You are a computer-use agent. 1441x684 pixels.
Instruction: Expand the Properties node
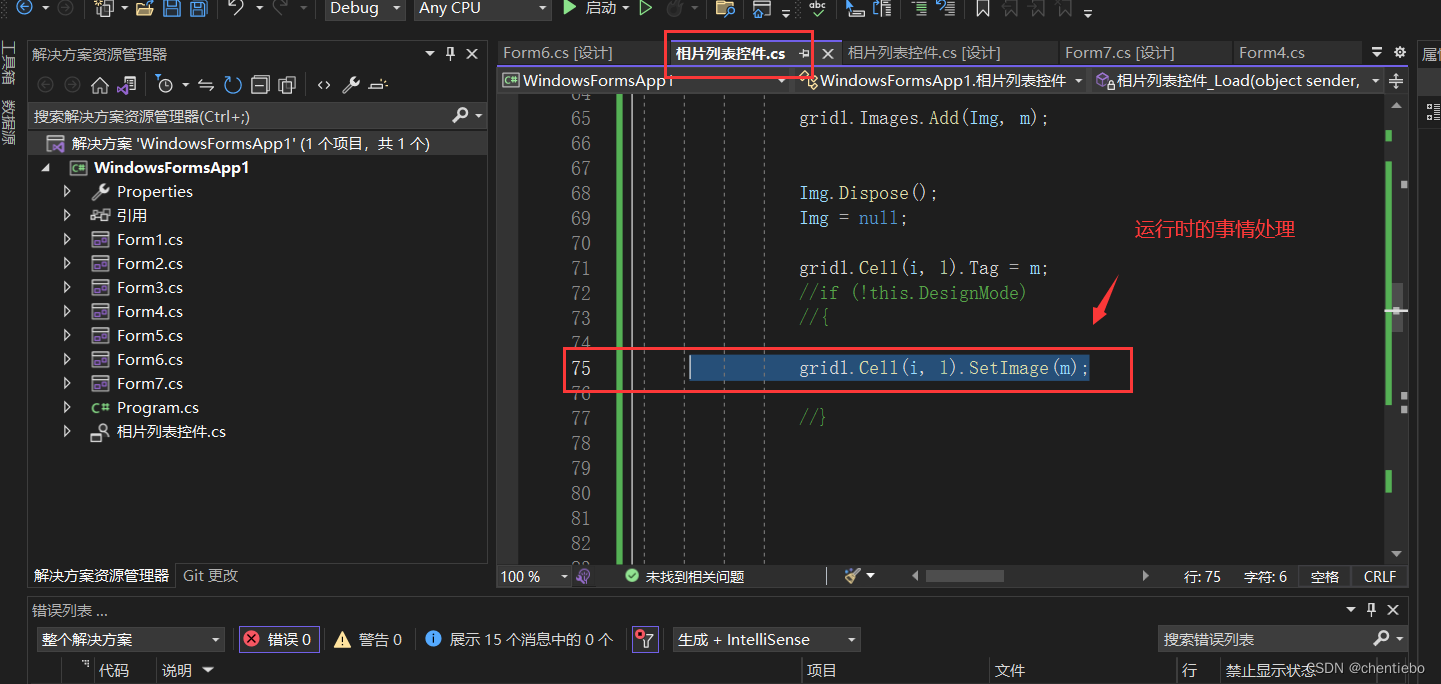coord(67,191)
